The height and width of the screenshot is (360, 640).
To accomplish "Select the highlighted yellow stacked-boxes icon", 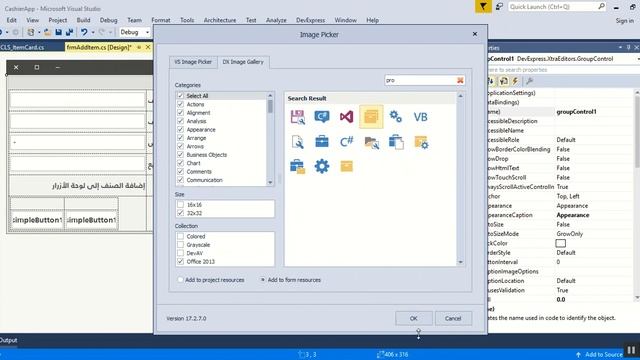I will coord(371,117).
